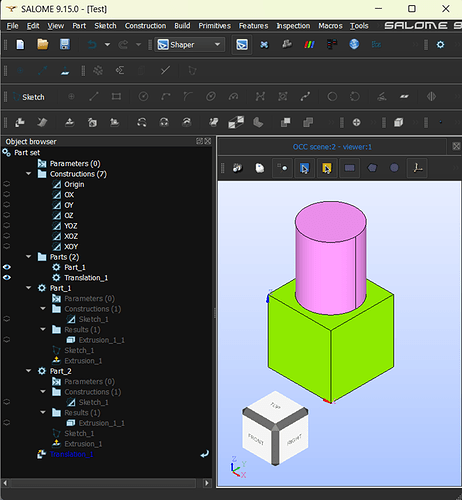Open the Inspection menu

click(293, 26)
